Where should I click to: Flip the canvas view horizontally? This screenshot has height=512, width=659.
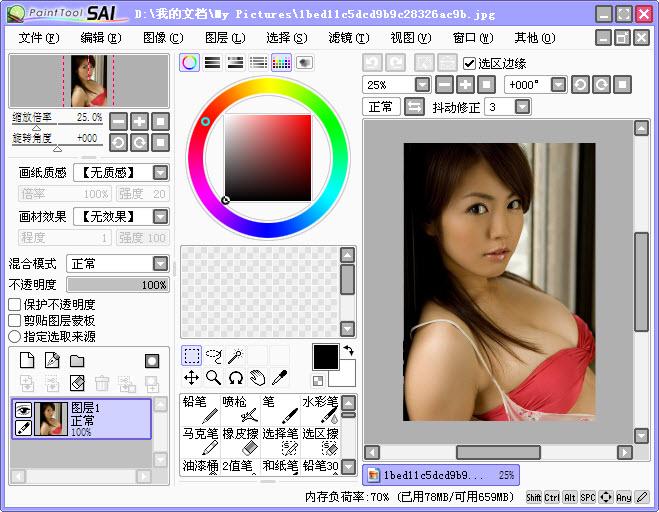click(414, 107)
